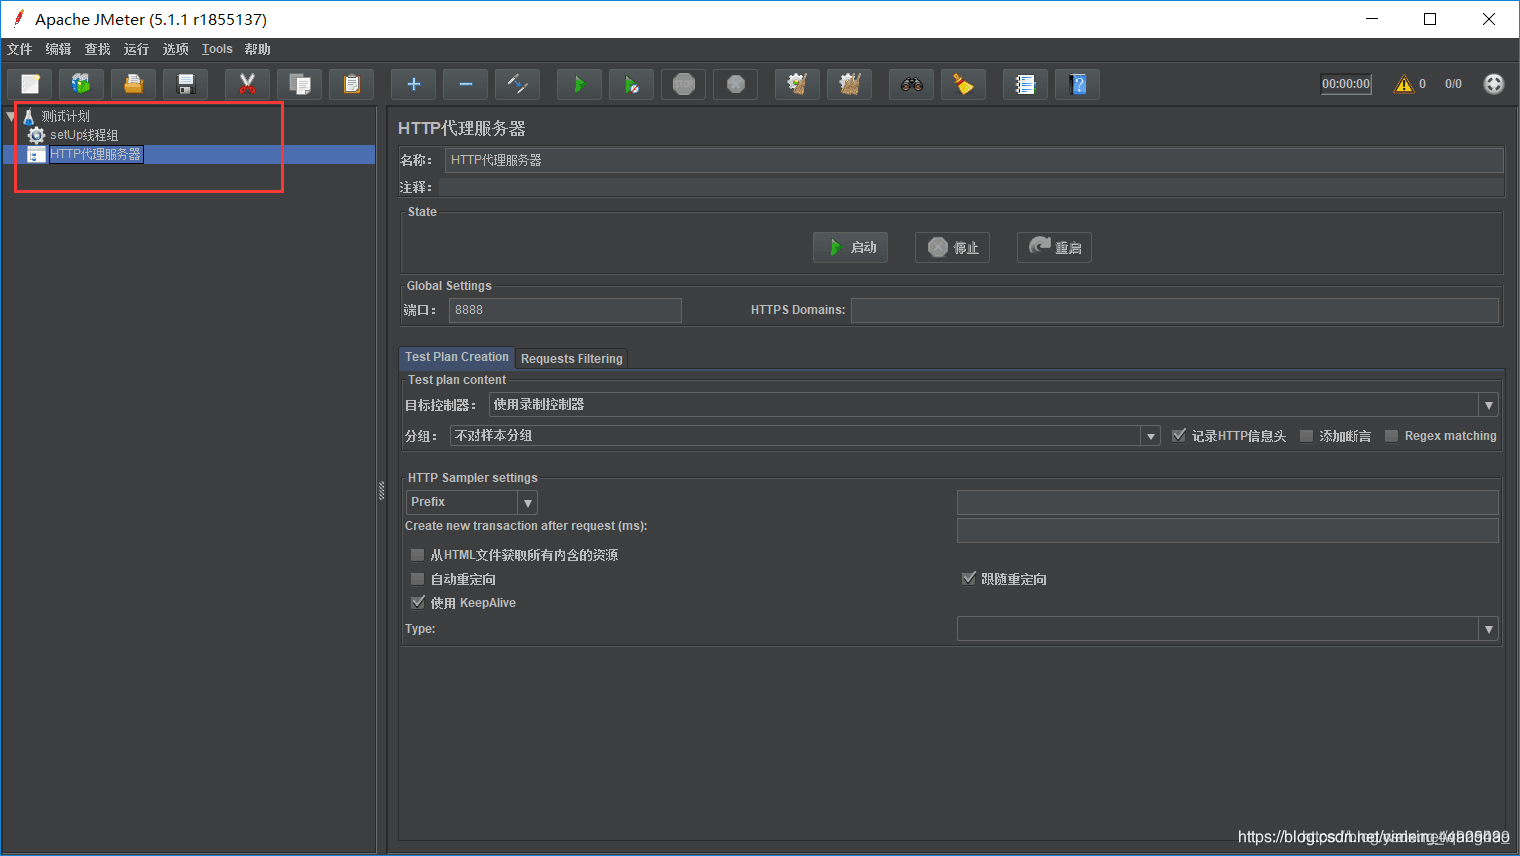Open the Templates toolbar icon
The height and width of the screenshot is (856, 1520).
82,84
